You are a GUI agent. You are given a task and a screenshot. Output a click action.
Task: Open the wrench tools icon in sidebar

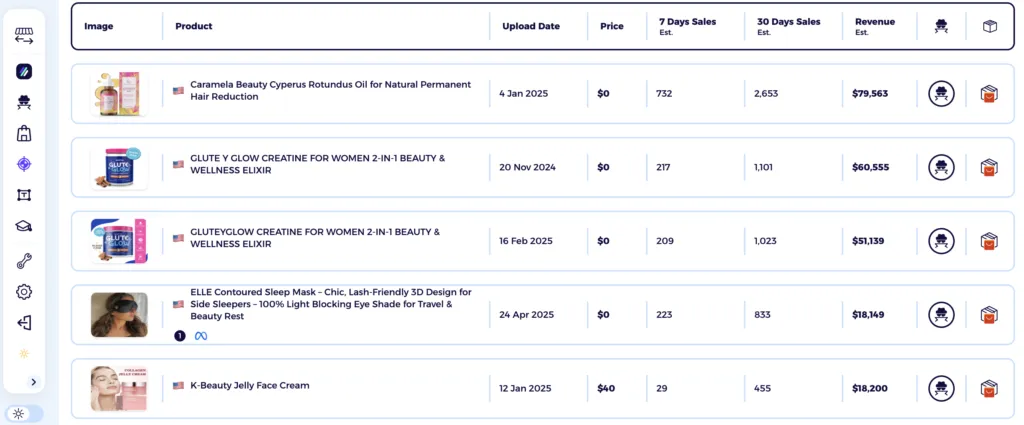(x=24, y=260)
